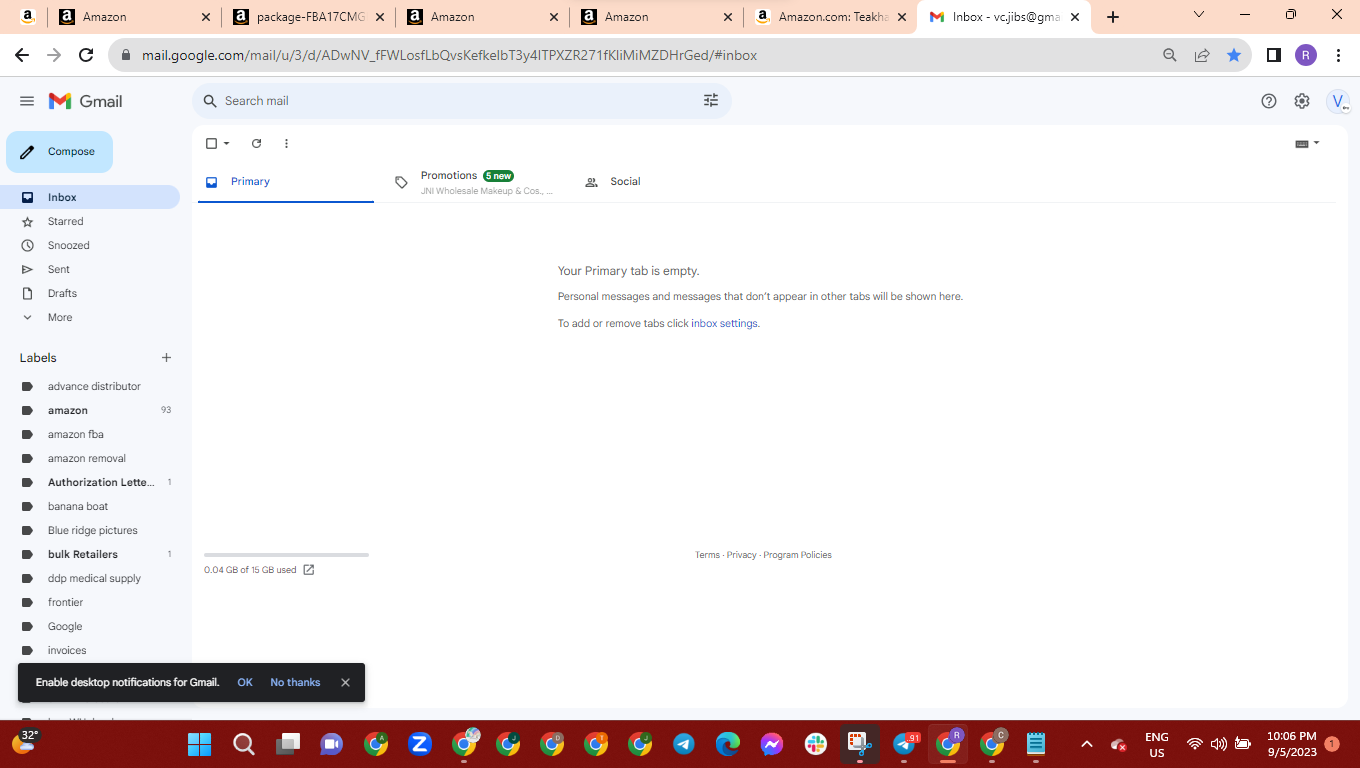Share this page from the address bar
1360x768 pixels.
click(x=1202, y=56)
